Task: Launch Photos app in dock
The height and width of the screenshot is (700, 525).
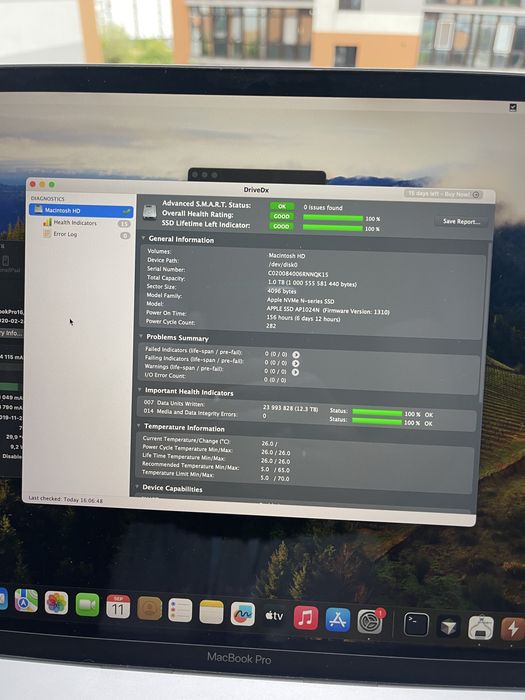Action: click(x=56, y=603)
